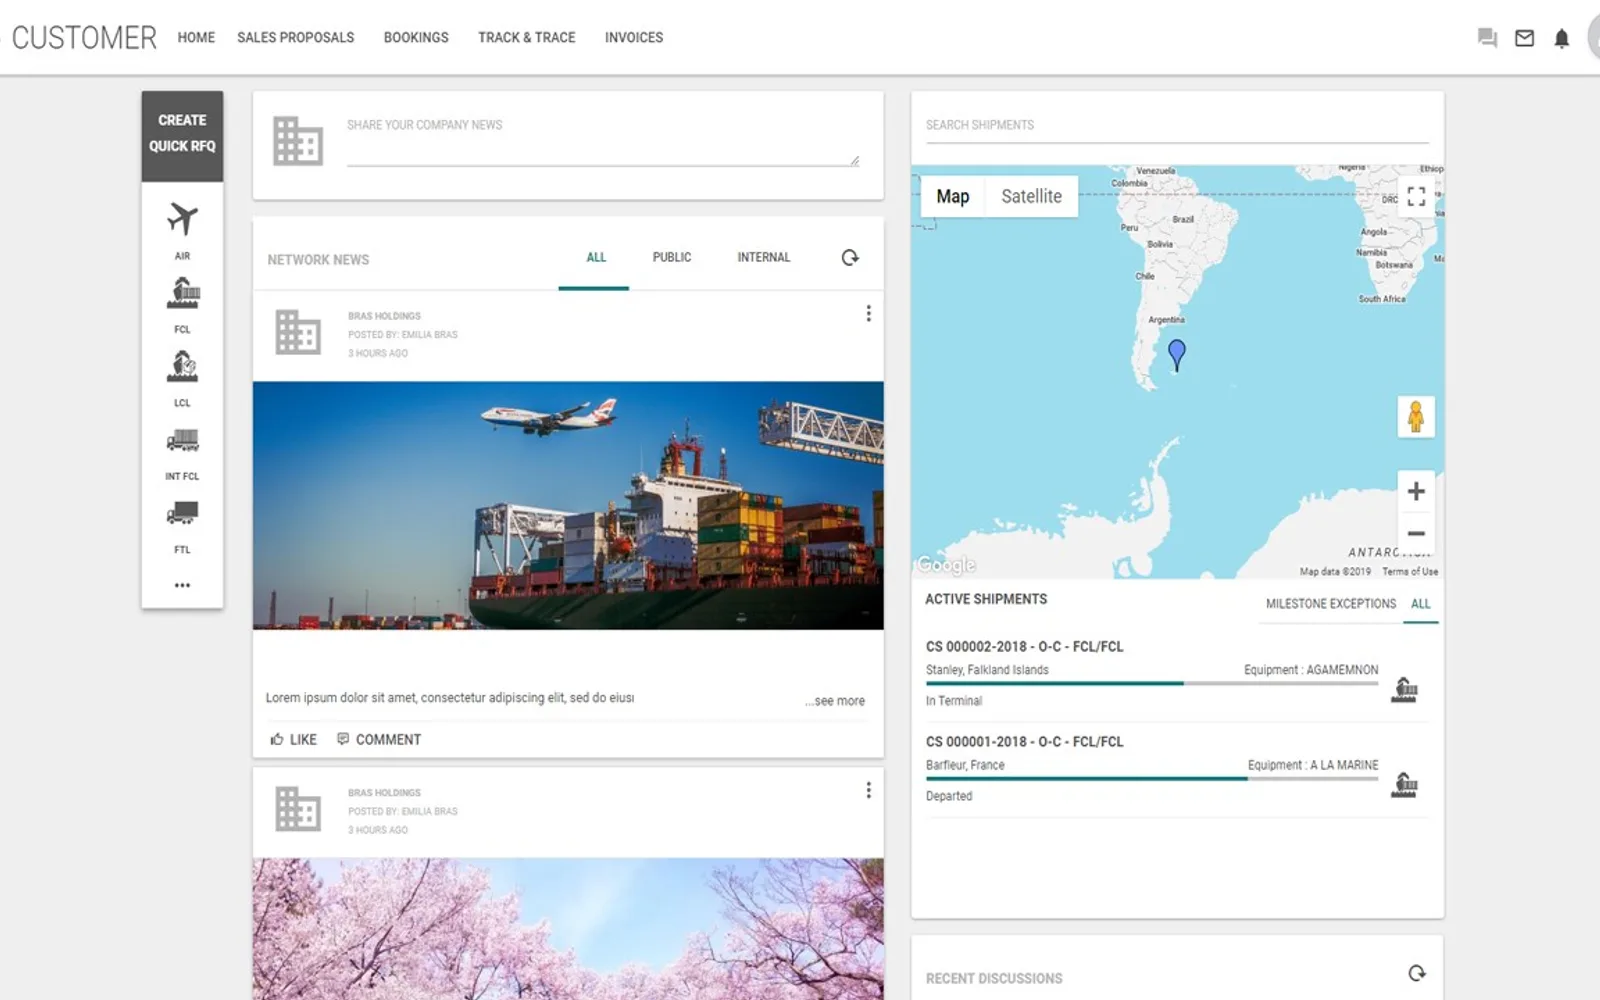Click ship icon for CS 000001-2018 shipment
The width and height of the screenshot is (1600, 1000).
point(1405,785)
